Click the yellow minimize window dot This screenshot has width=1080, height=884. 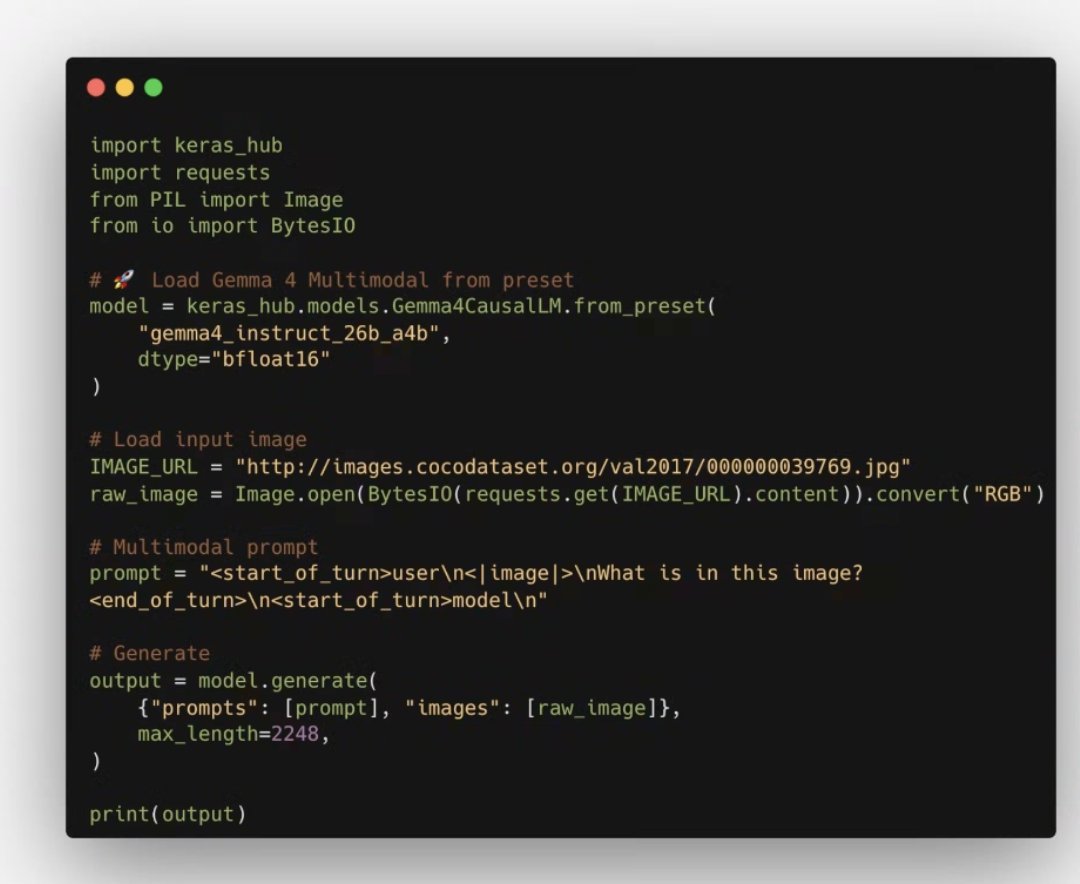click(x=124, y=88)
